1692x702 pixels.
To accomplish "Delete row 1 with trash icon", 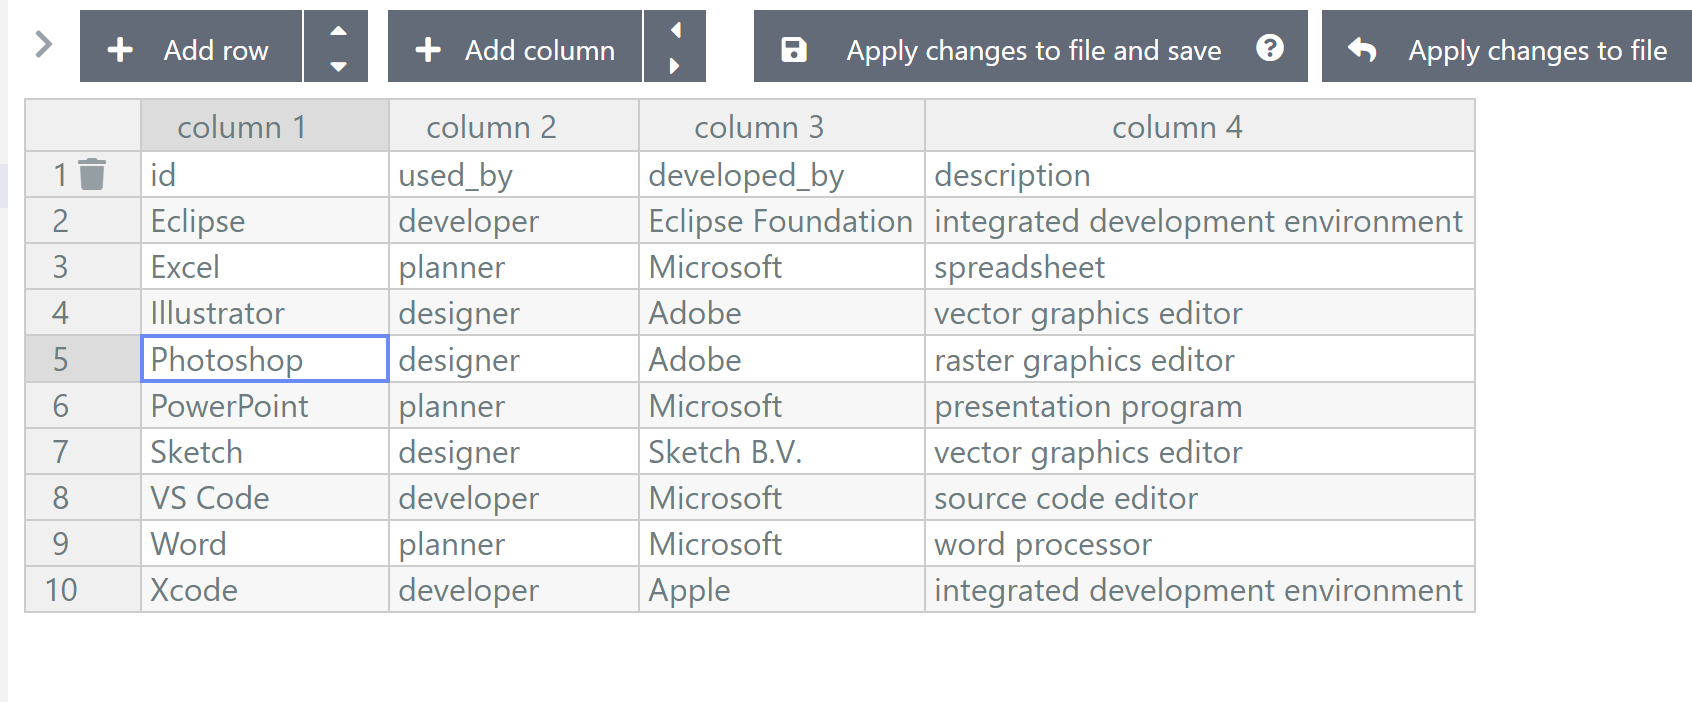I will (92, 174).
